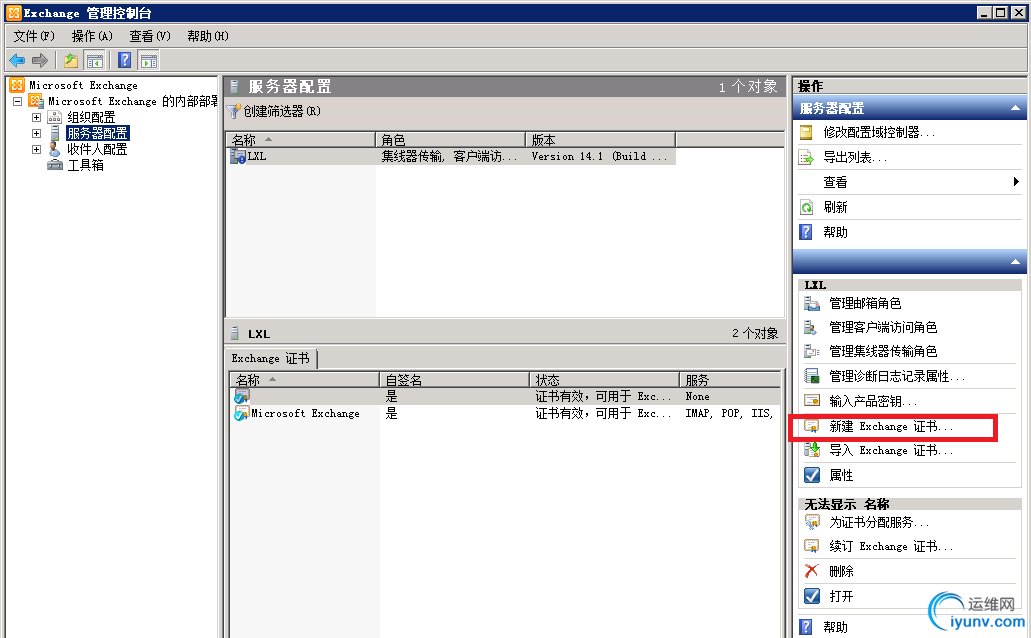Sort certificates by 自签名 column header
The width and height of the screenshot is (1031, 638).
pos(454,380)
